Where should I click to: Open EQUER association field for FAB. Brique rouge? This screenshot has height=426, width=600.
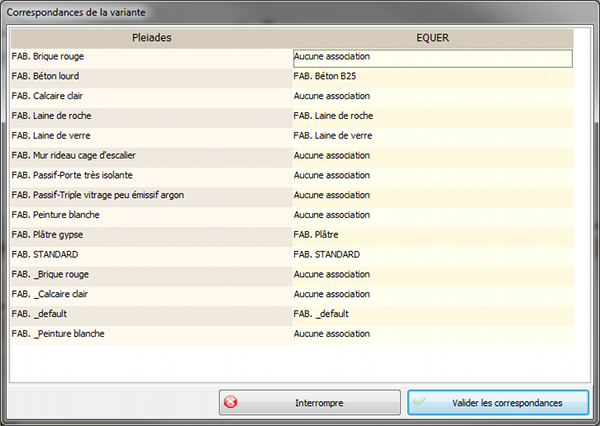point(433,59)
